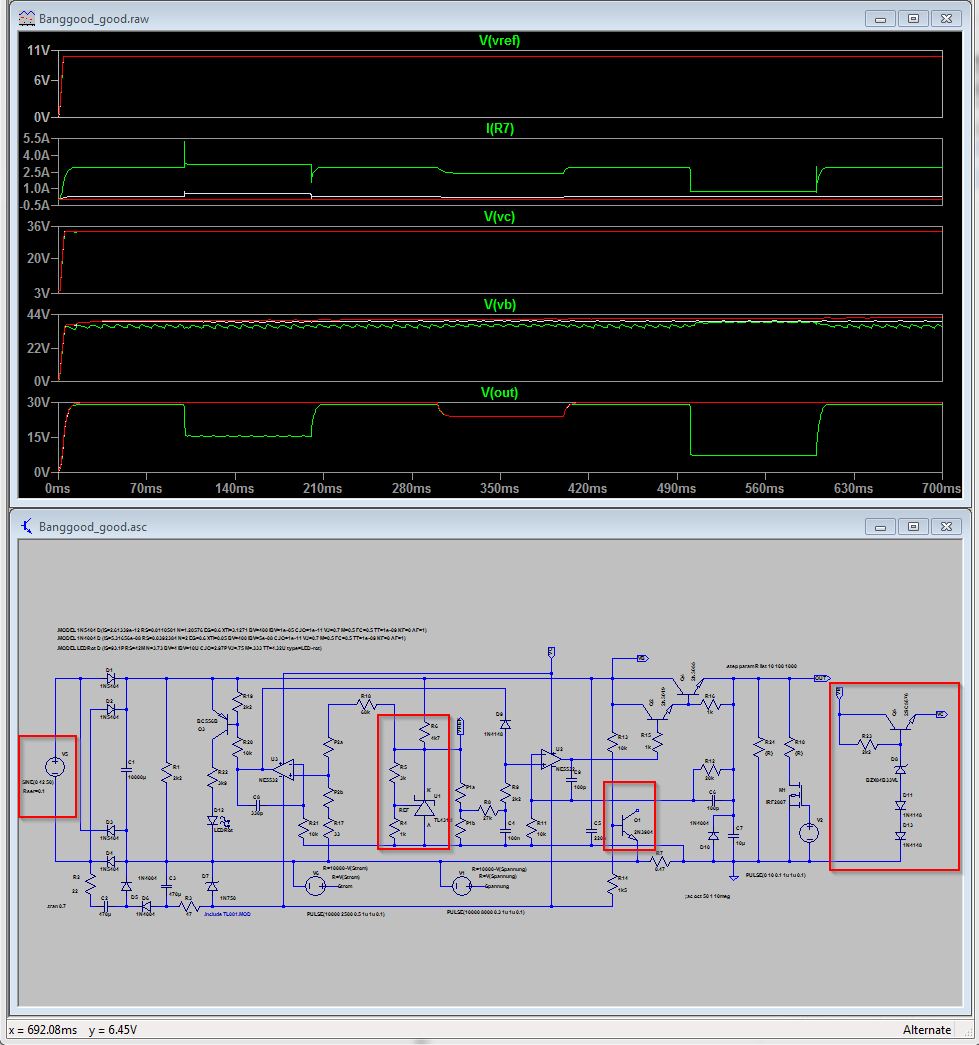Click the 350ms time axis label
This screenshot has width=979, height=1045.
pyautogui.click(x=499, y=489)
